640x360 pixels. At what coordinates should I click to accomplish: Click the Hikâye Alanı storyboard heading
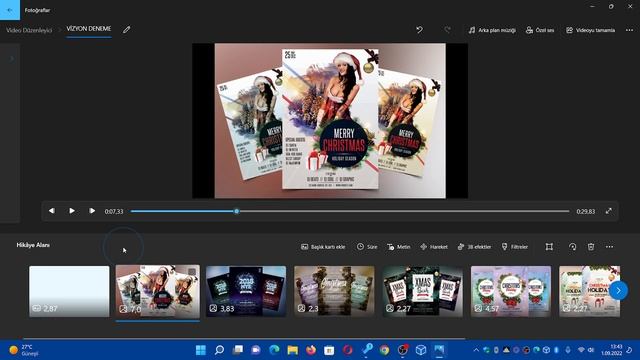pos(33,245)
